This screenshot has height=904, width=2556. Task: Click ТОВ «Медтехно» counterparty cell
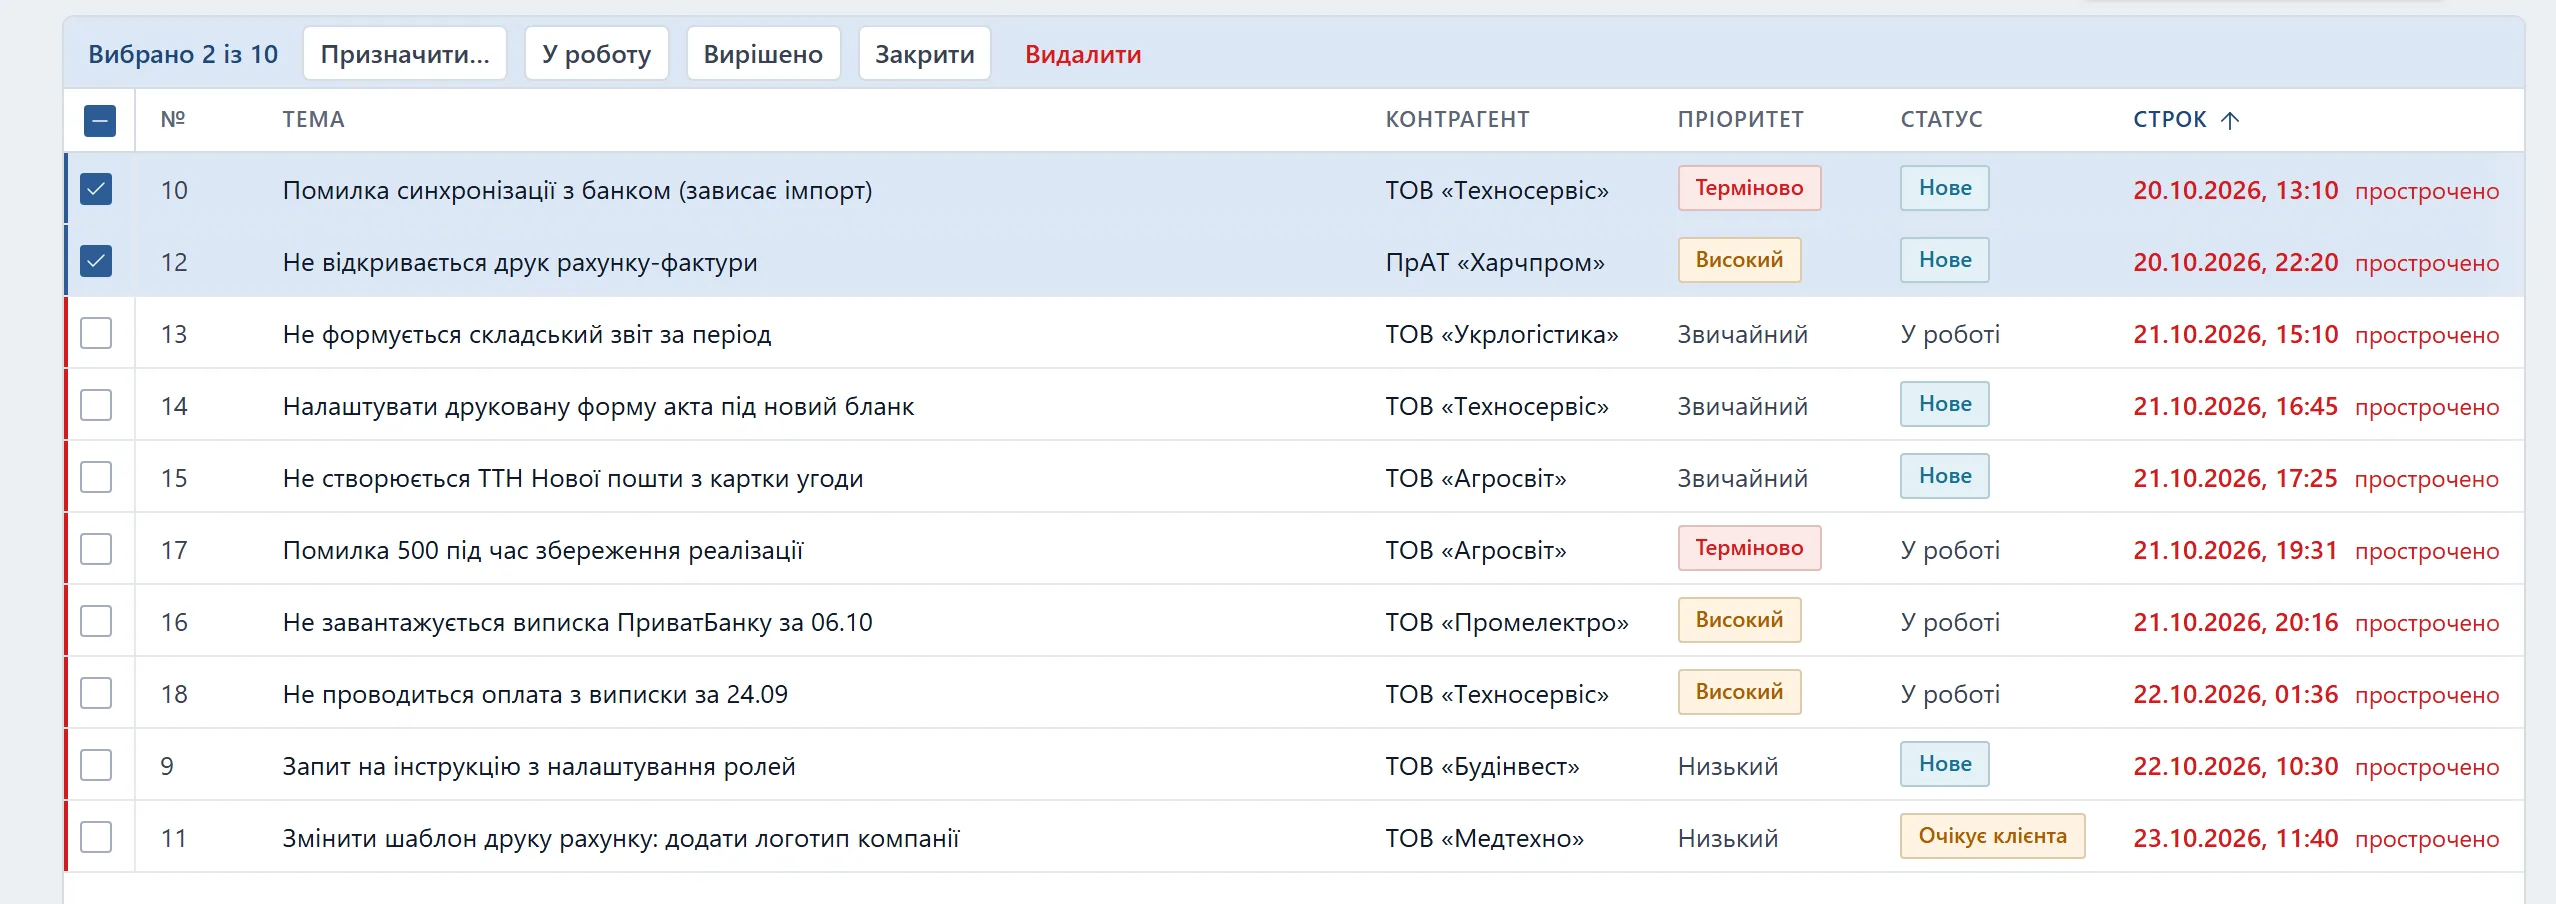point(1484,838)
